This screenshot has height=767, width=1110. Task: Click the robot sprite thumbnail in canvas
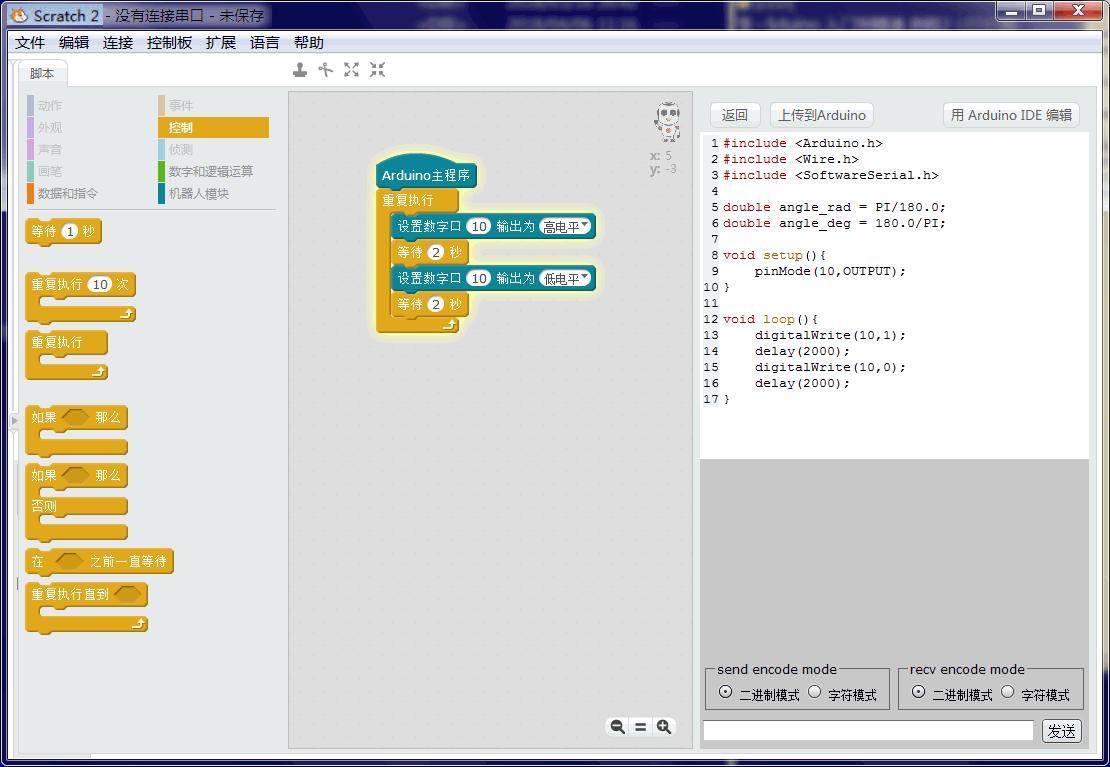point(668,122)
